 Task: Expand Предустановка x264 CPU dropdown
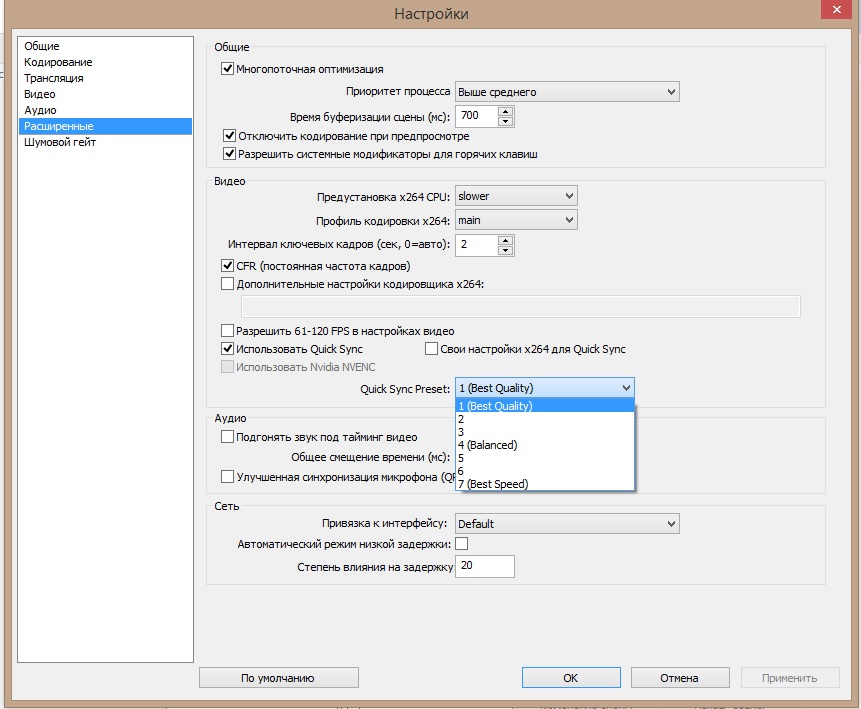coord(516,196)
